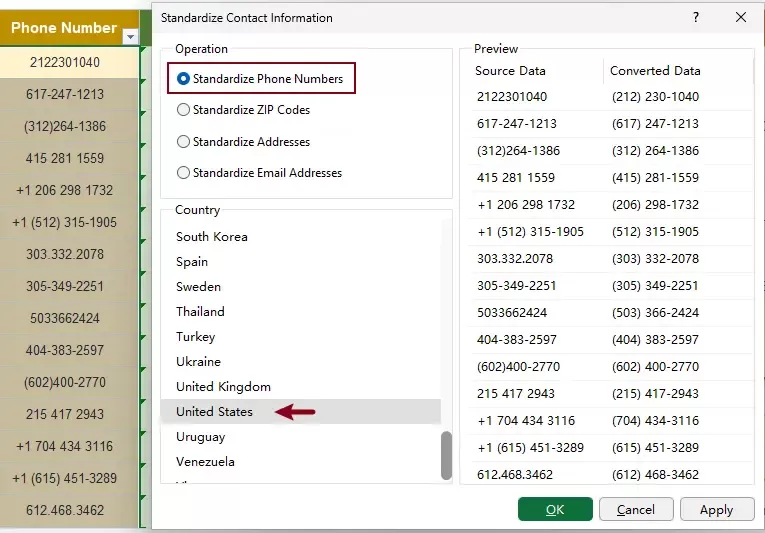
Task: Choose Spain in Country list
Action: [301, 262]
